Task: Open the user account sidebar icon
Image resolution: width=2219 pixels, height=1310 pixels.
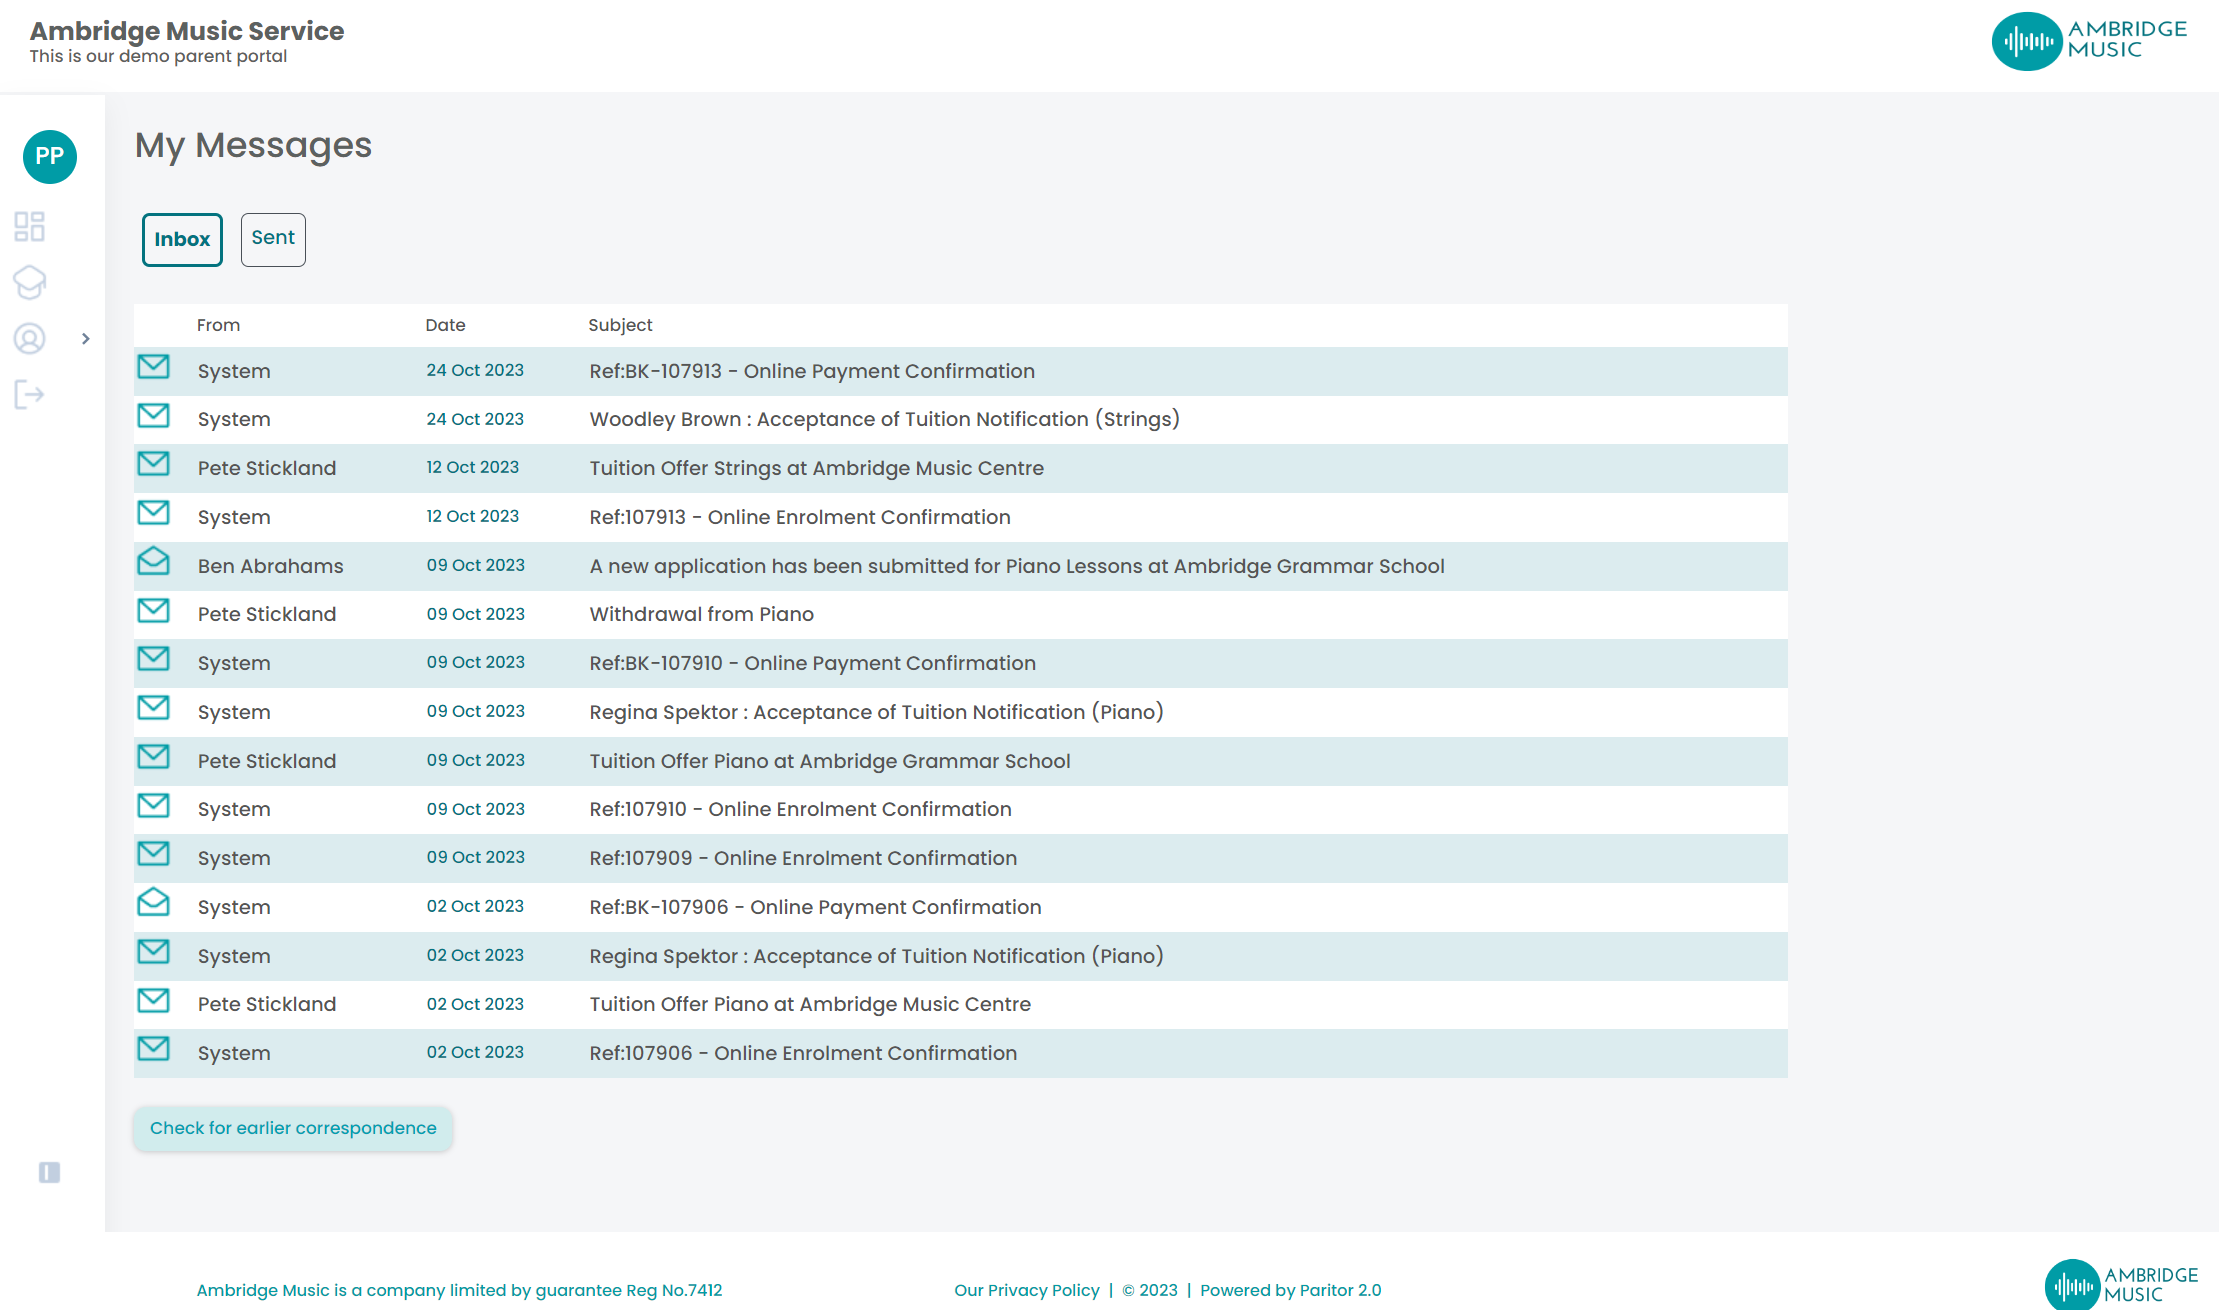Action: coord(29,339)
